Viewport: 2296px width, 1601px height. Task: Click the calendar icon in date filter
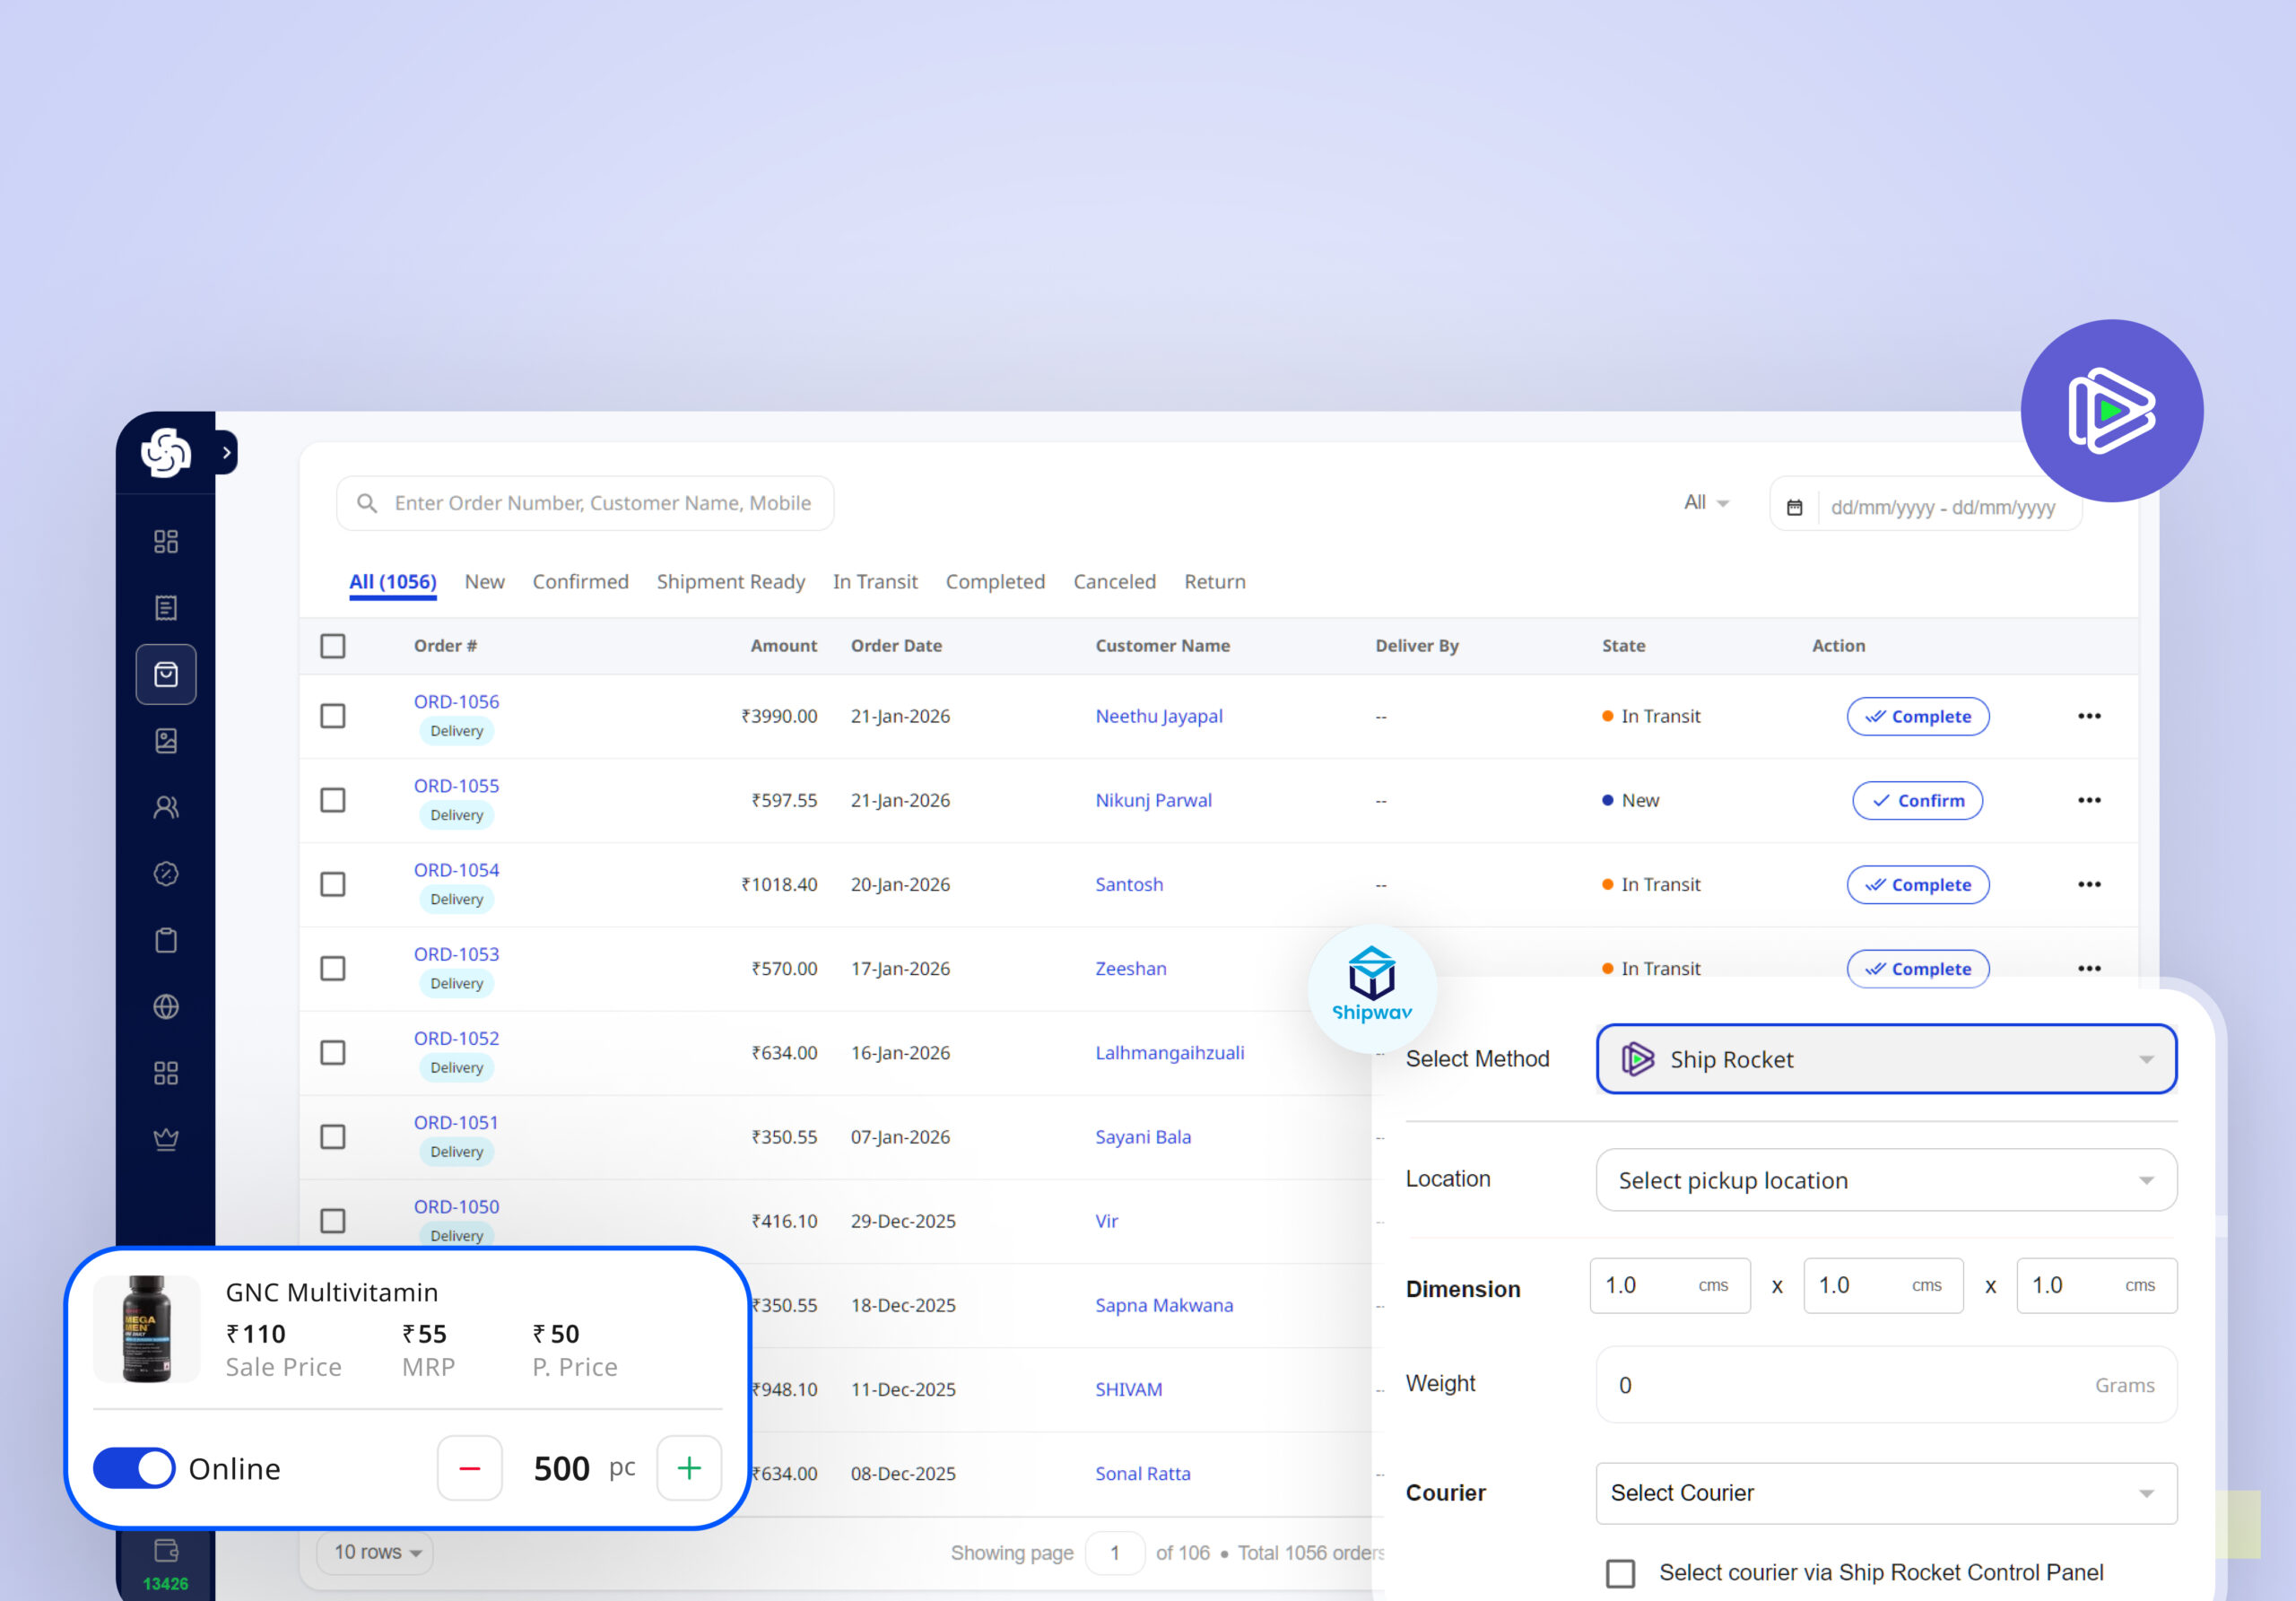(1795, 508)
